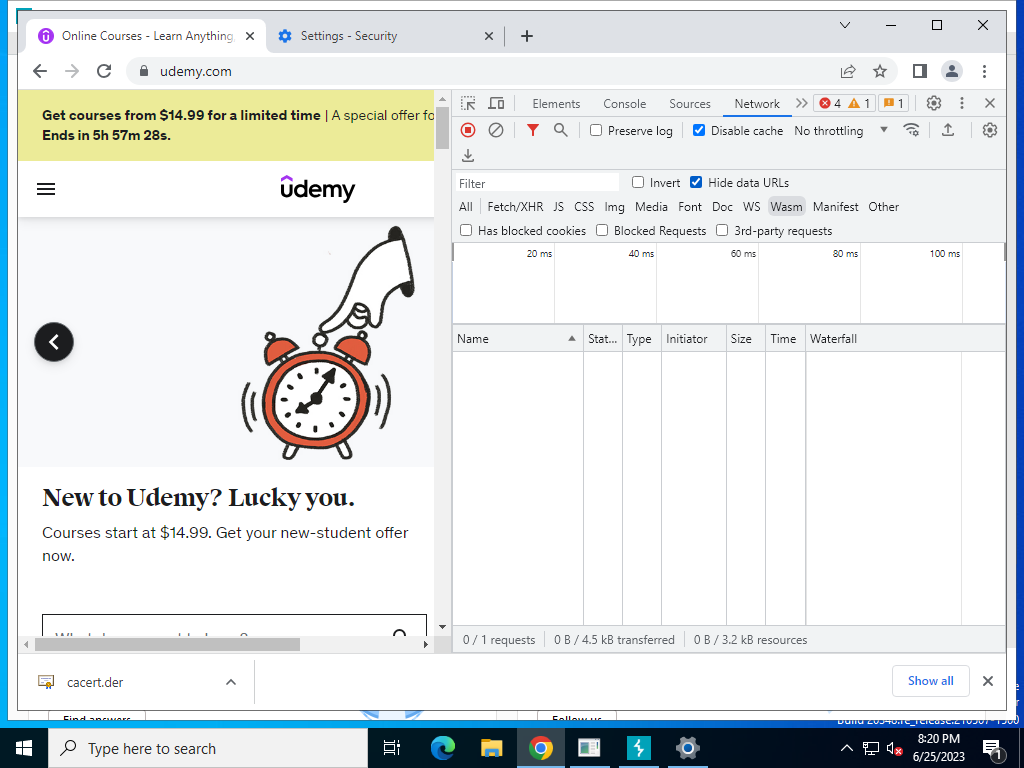Click the previous slide arrow button

[54, 342]
